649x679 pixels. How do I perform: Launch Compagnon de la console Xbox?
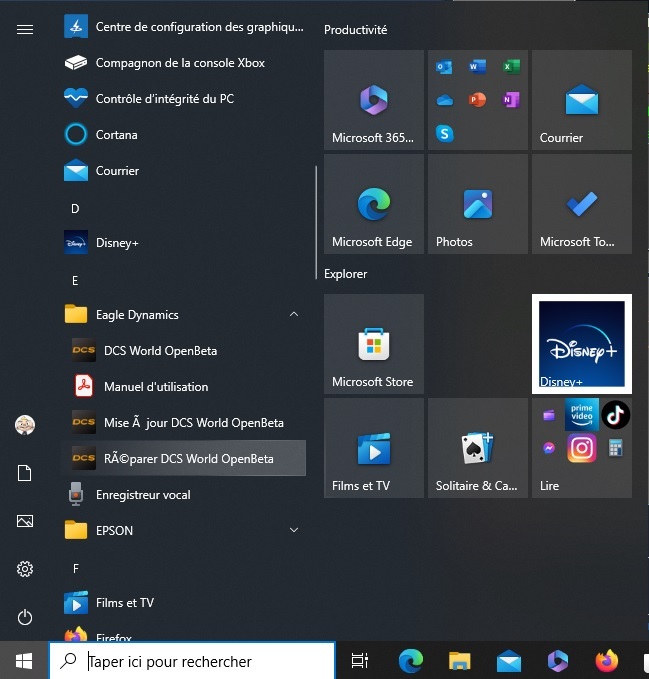[184, 63]
